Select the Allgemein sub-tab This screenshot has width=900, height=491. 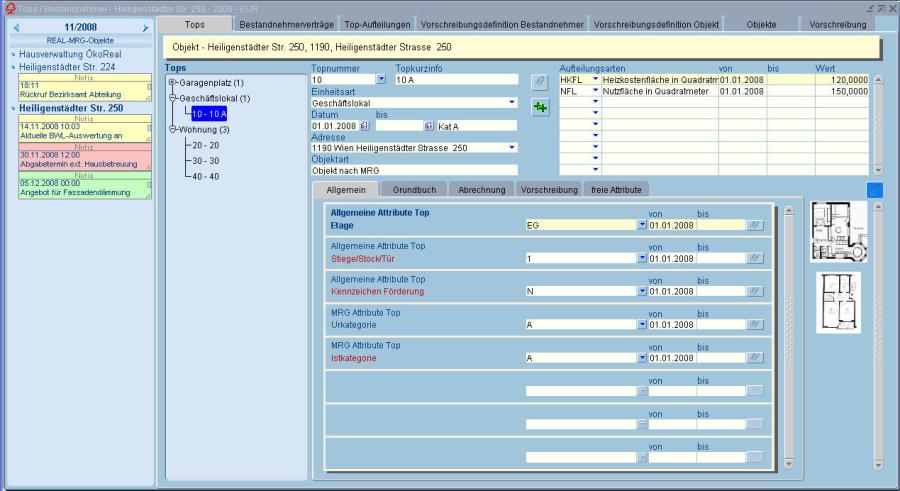pyautogui.click(x=346, y=190)
